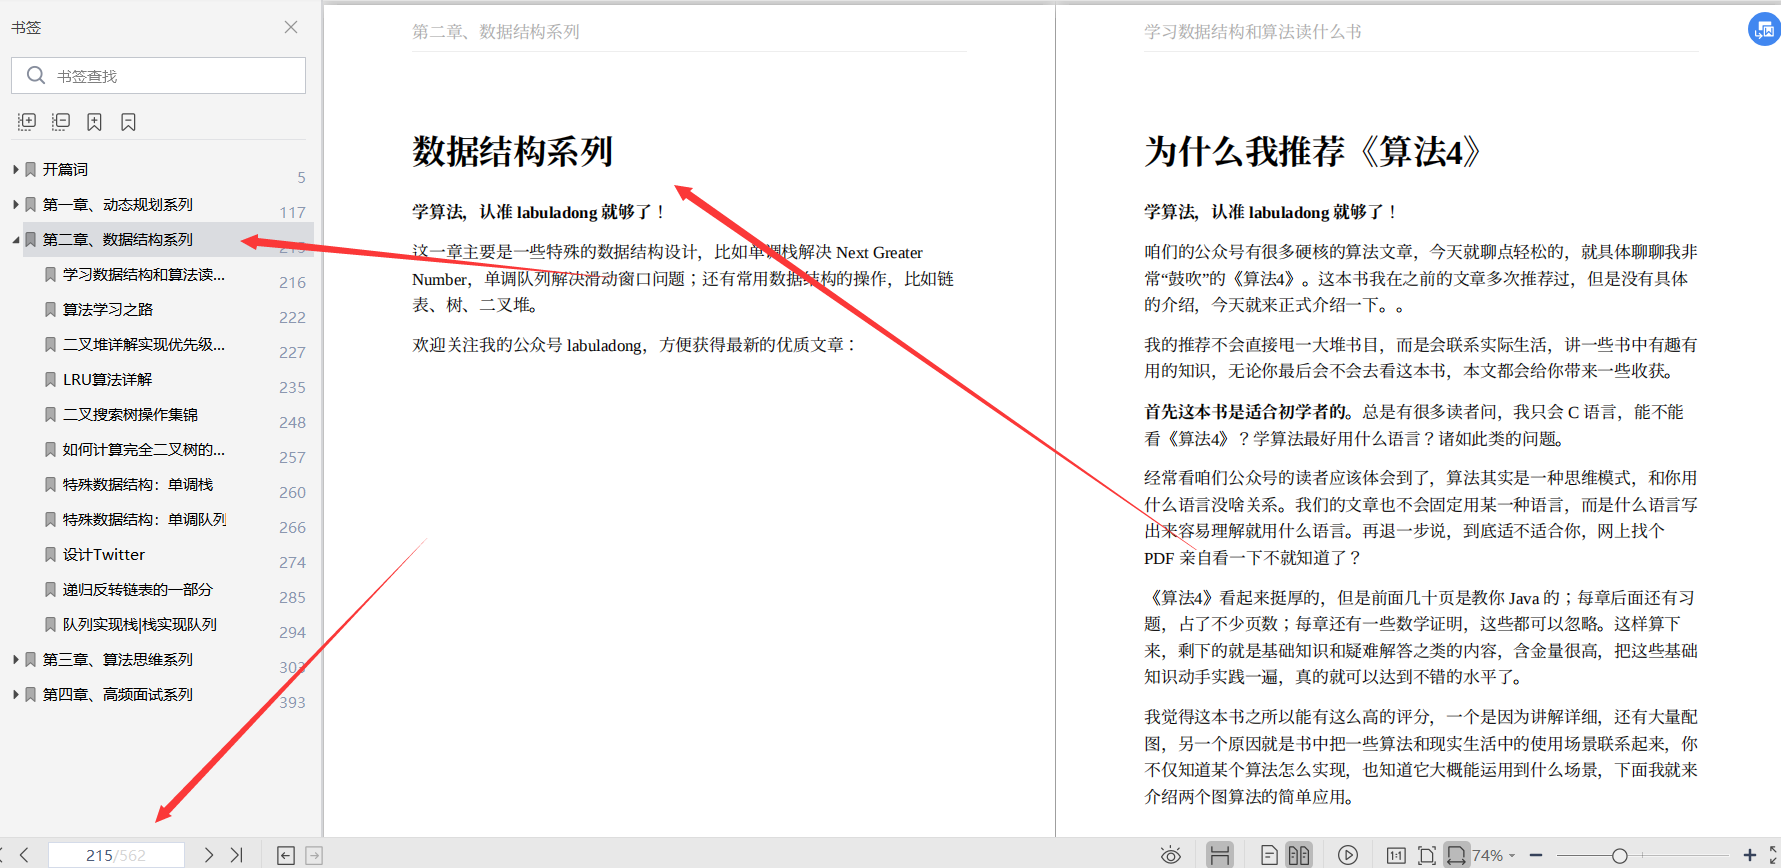Select bookmark 第二章、数据结构系列

point(118,240)
